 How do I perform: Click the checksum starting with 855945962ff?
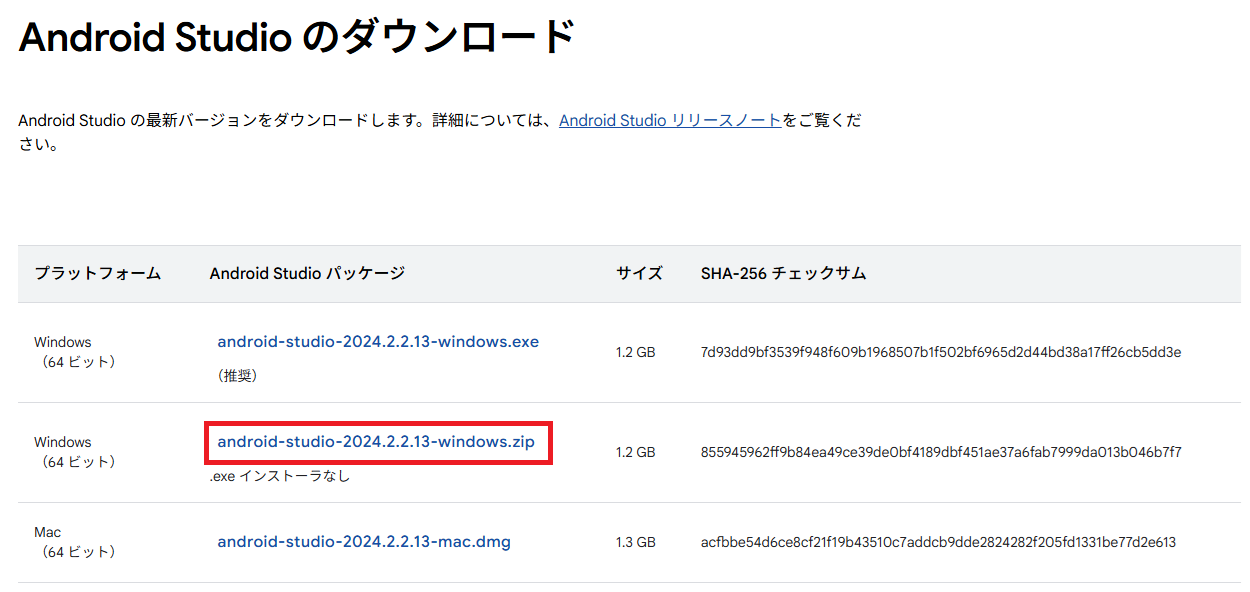pyautogui.click(x=941, y=452)
